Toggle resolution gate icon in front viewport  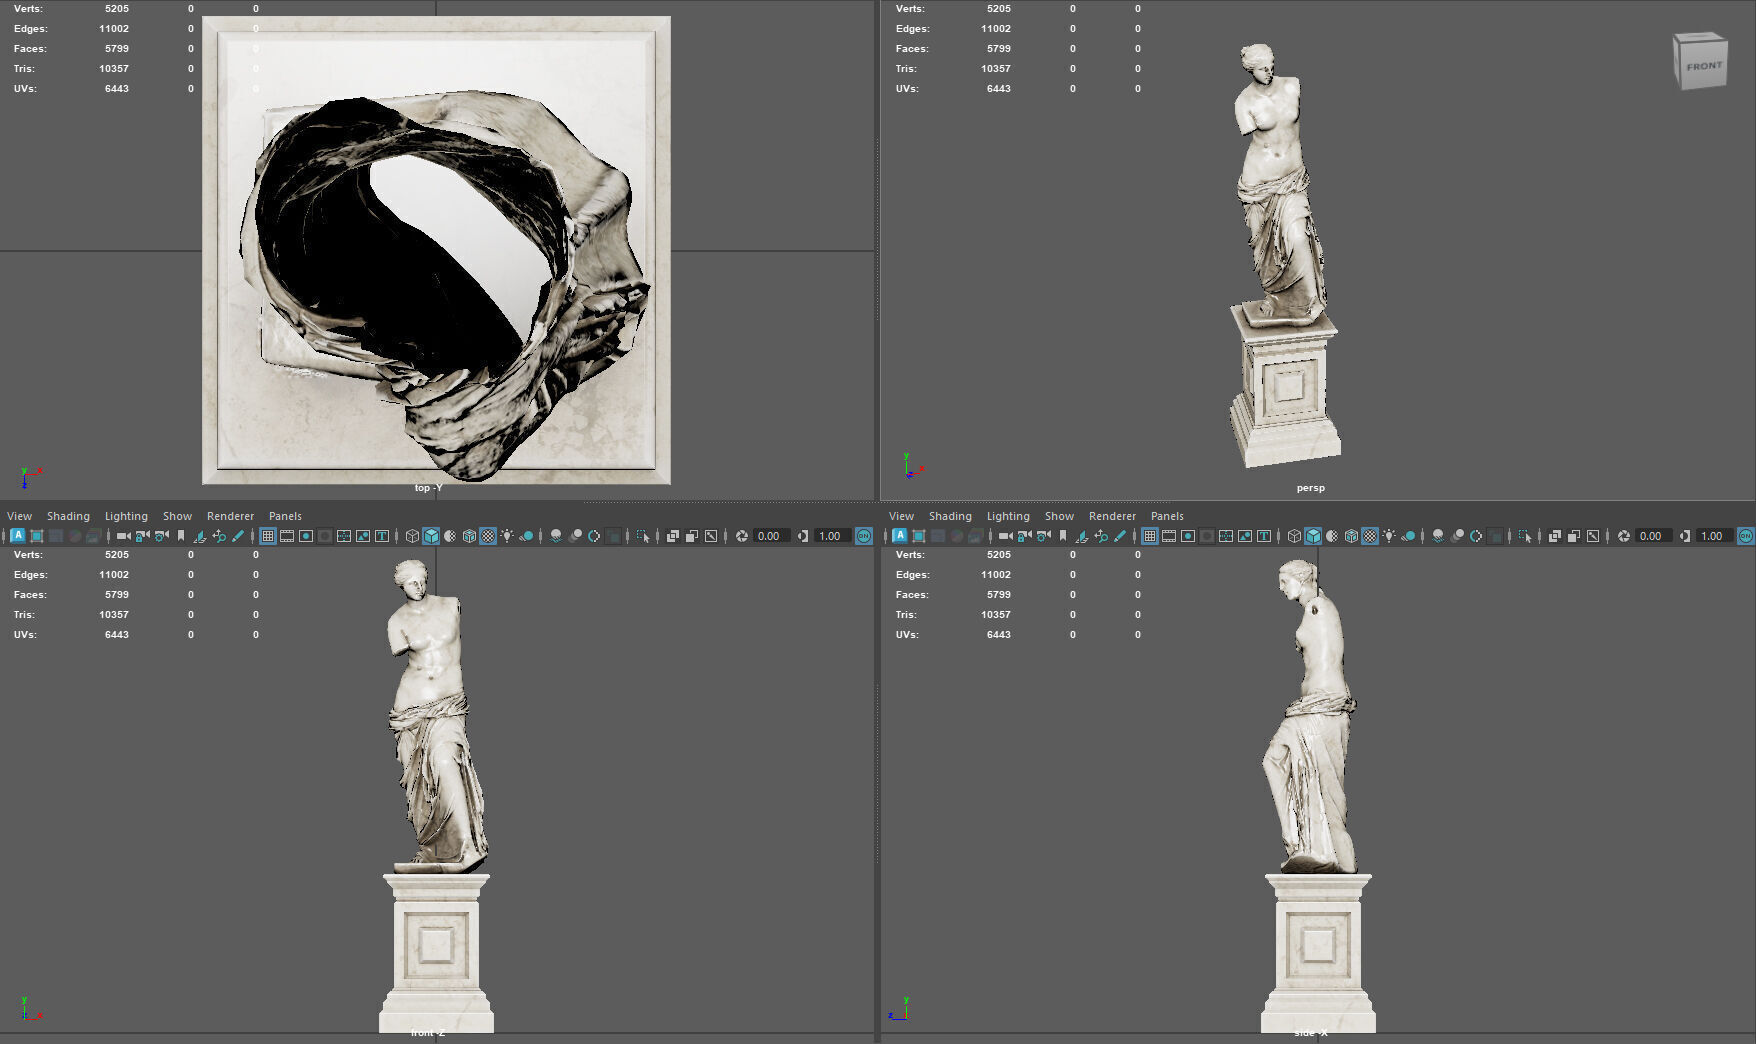point(305,536)
